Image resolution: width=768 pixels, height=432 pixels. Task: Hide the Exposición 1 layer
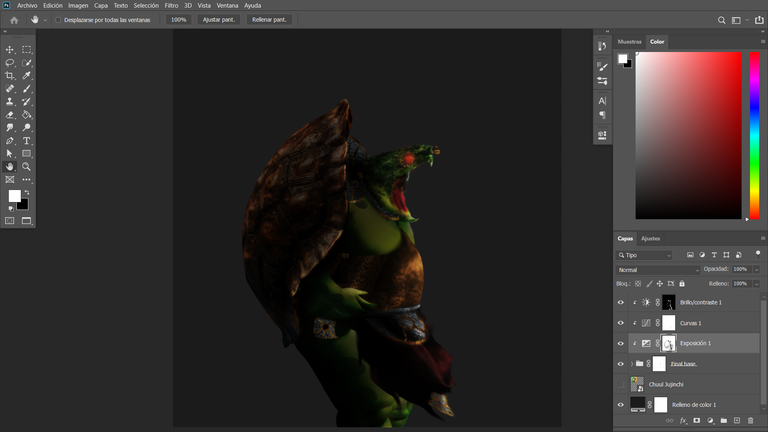tap(621, 343)
